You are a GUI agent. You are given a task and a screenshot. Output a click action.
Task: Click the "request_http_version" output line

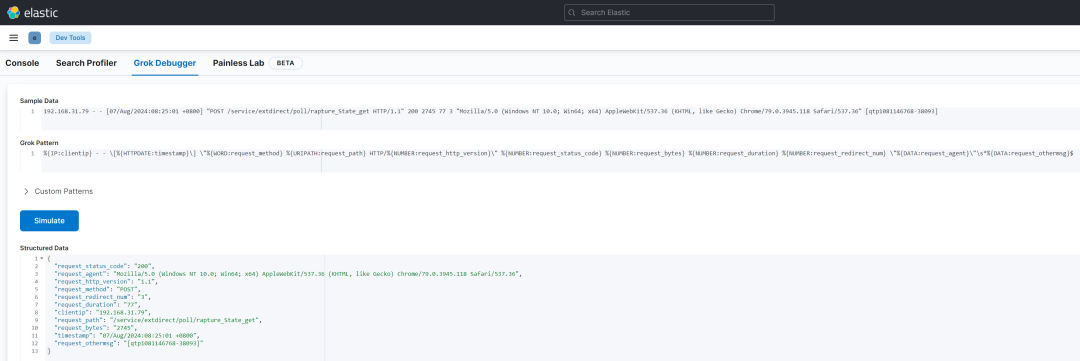106,281
